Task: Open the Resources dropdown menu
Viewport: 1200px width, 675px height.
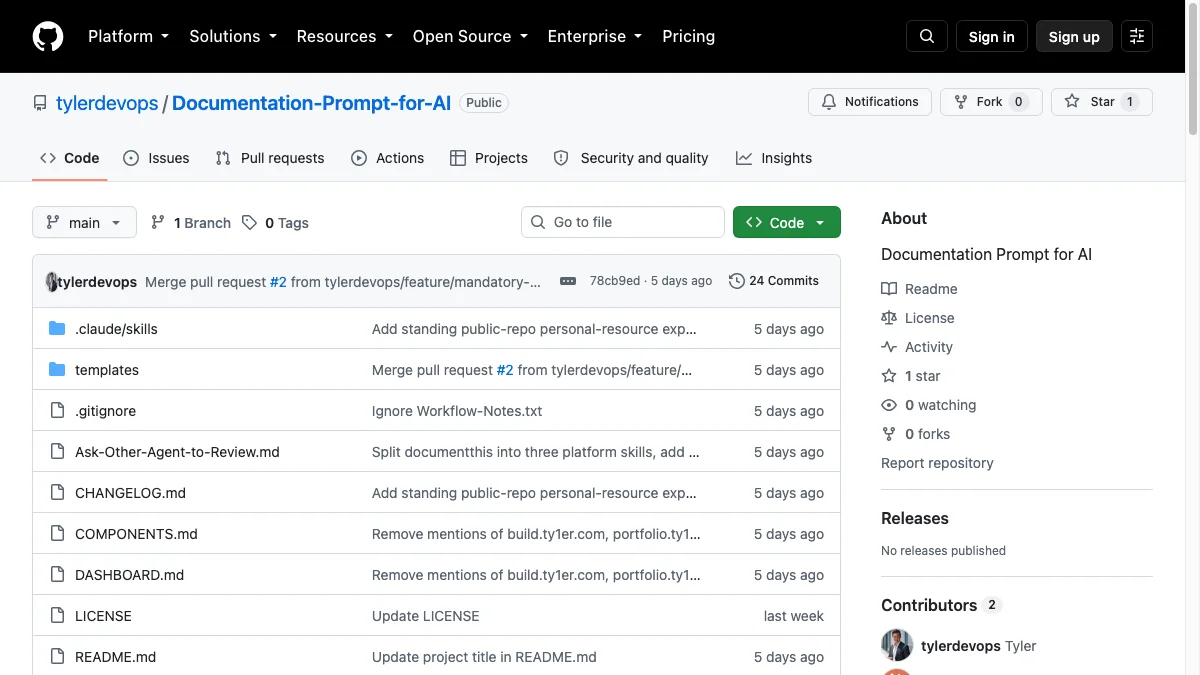Action: (344, 36)
